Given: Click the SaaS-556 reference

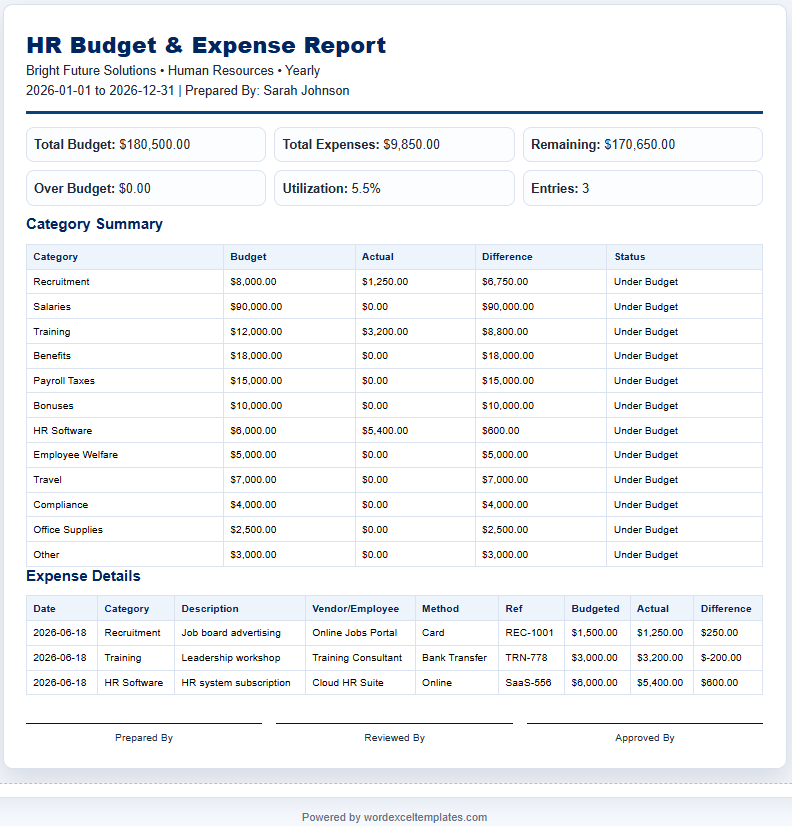Looking at the screenshot, I should 528,683.
